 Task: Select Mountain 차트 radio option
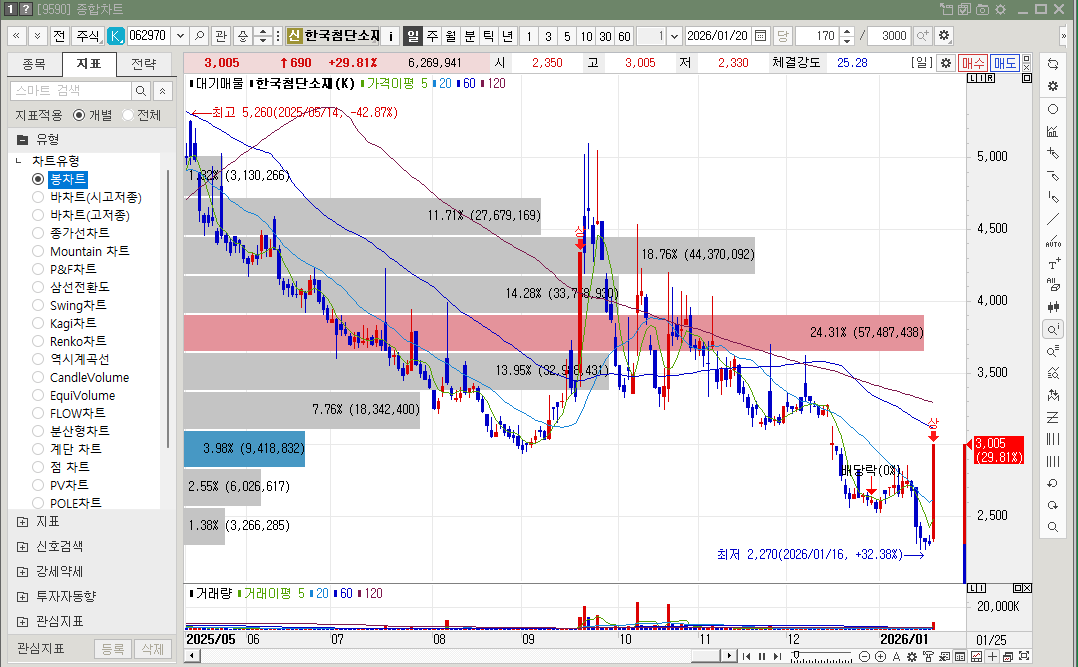[x=38, y=252]
